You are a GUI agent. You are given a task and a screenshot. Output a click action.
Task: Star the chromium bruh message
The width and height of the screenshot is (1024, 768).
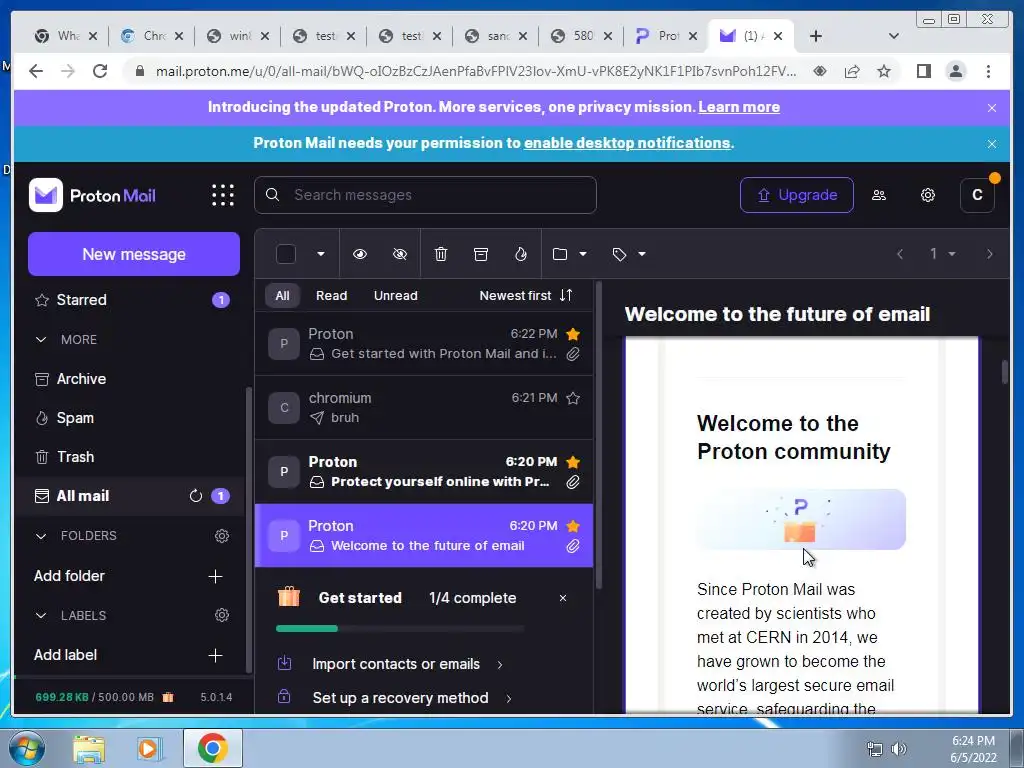[573, 398]
